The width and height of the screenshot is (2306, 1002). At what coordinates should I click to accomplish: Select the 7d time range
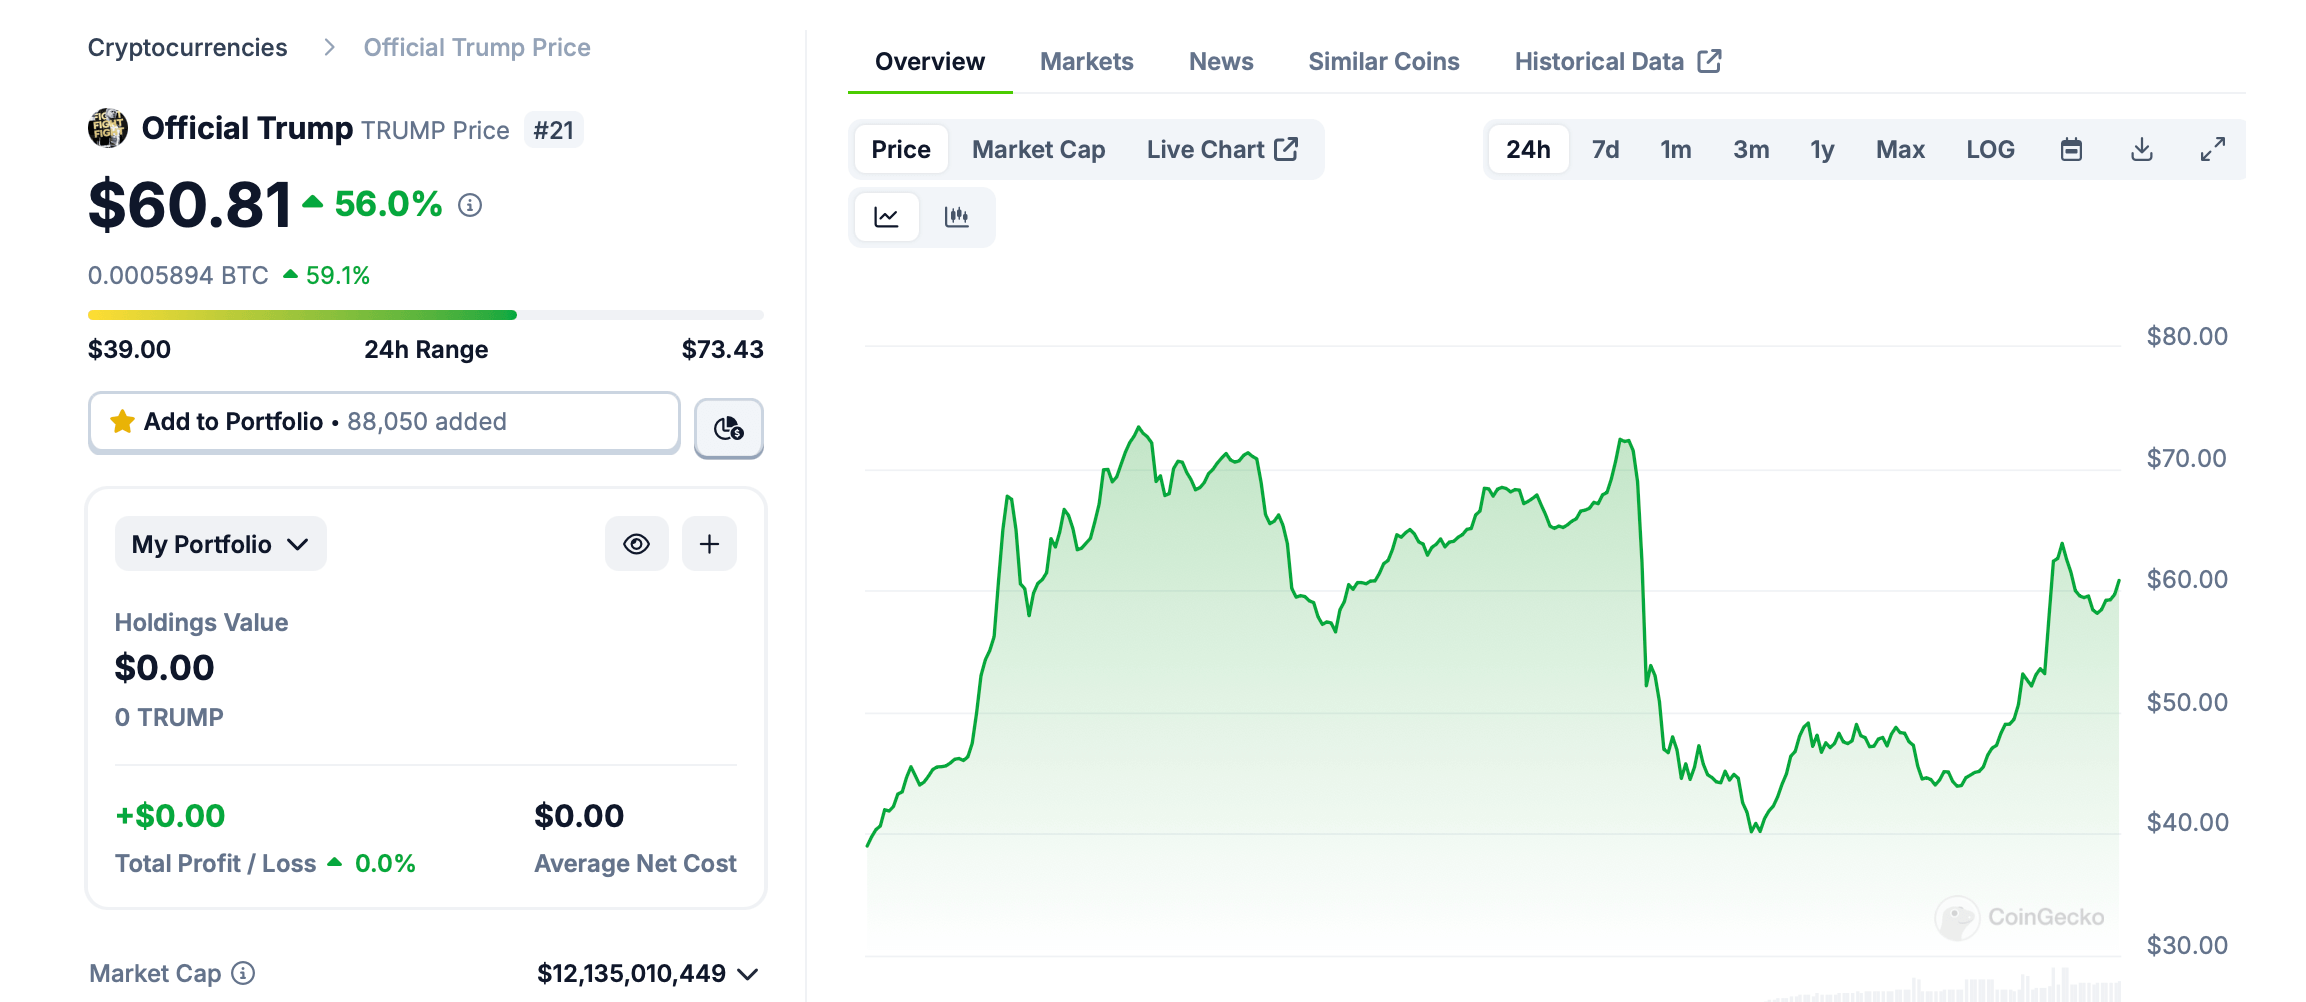1605,150
